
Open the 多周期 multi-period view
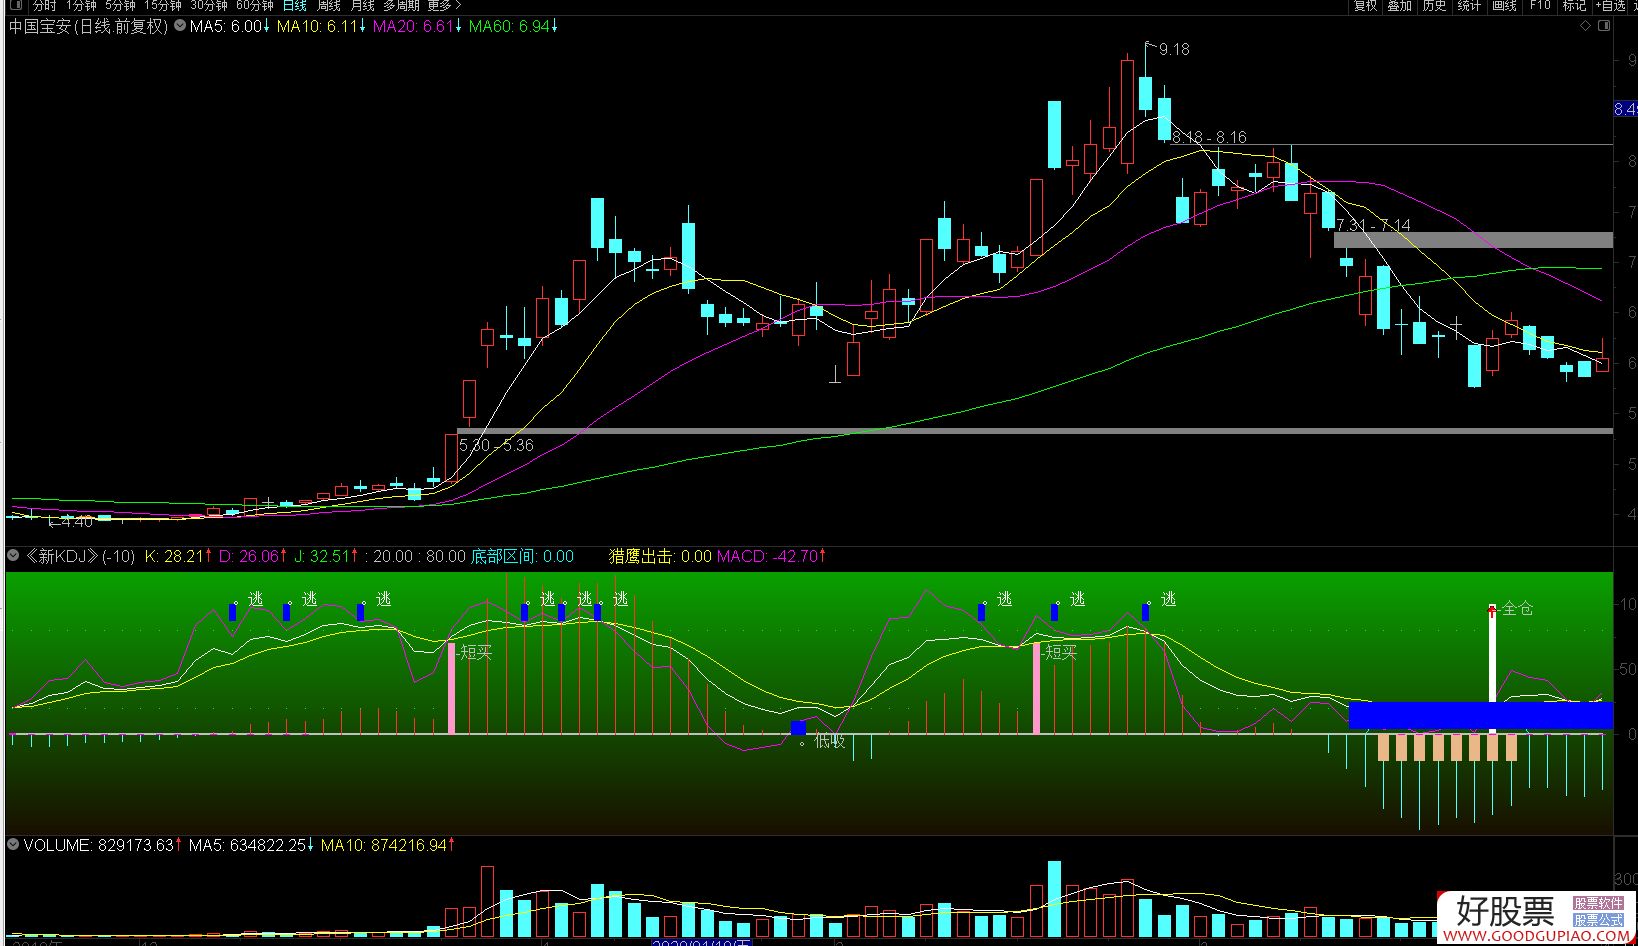402,5
